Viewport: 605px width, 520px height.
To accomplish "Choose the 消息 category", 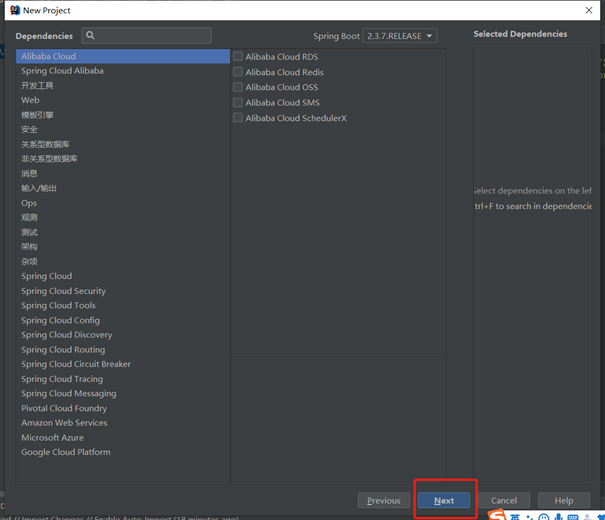I will point(123,174).
